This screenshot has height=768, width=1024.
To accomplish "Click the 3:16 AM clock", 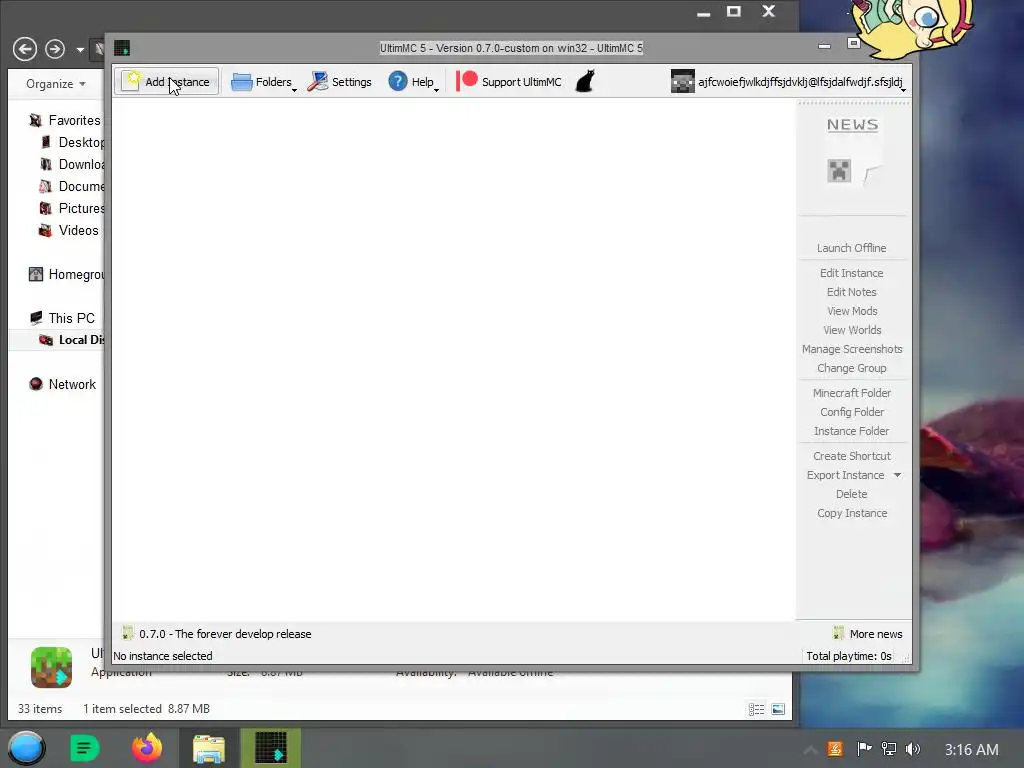I will [x=971, y=750].
